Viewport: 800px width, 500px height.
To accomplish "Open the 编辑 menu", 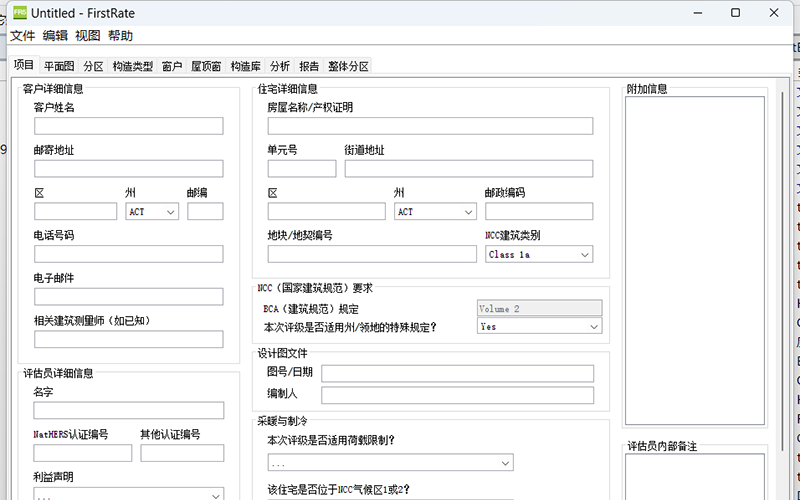I will click(x=55, y=36).
